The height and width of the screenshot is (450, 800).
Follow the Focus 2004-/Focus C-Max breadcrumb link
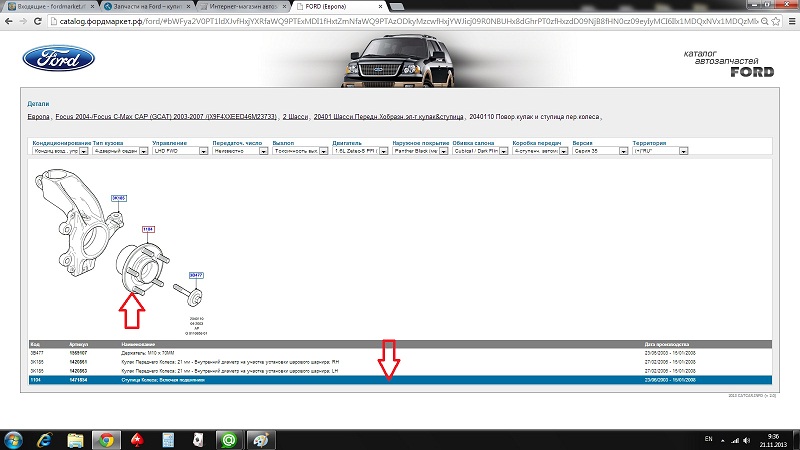(166, 117)
